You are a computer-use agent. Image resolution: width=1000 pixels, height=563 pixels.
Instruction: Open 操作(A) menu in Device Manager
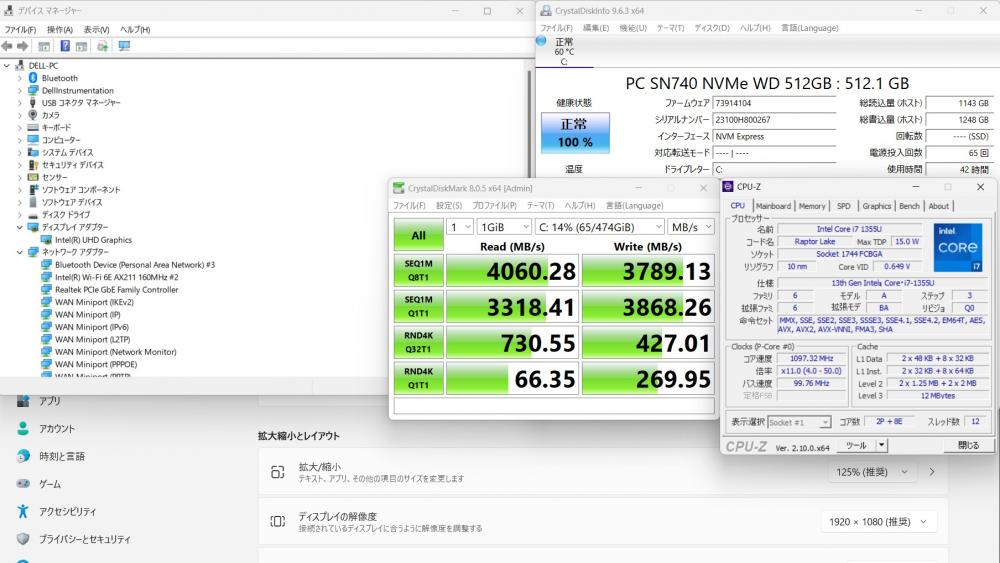59,29
